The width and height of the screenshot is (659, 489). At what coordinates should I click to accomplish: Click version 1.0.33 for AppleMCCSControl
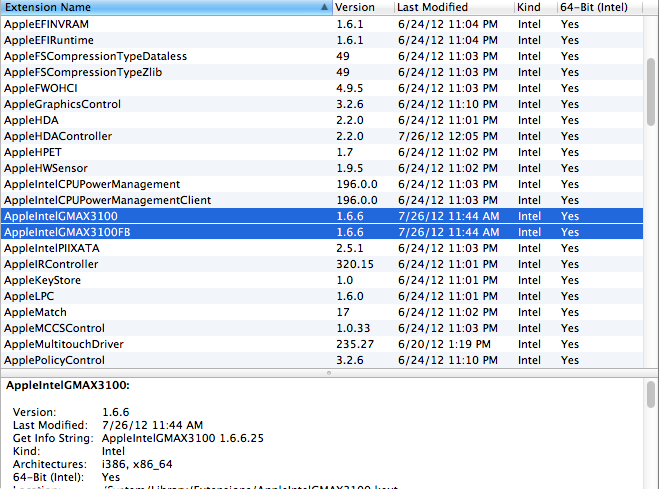coord(353,328)
